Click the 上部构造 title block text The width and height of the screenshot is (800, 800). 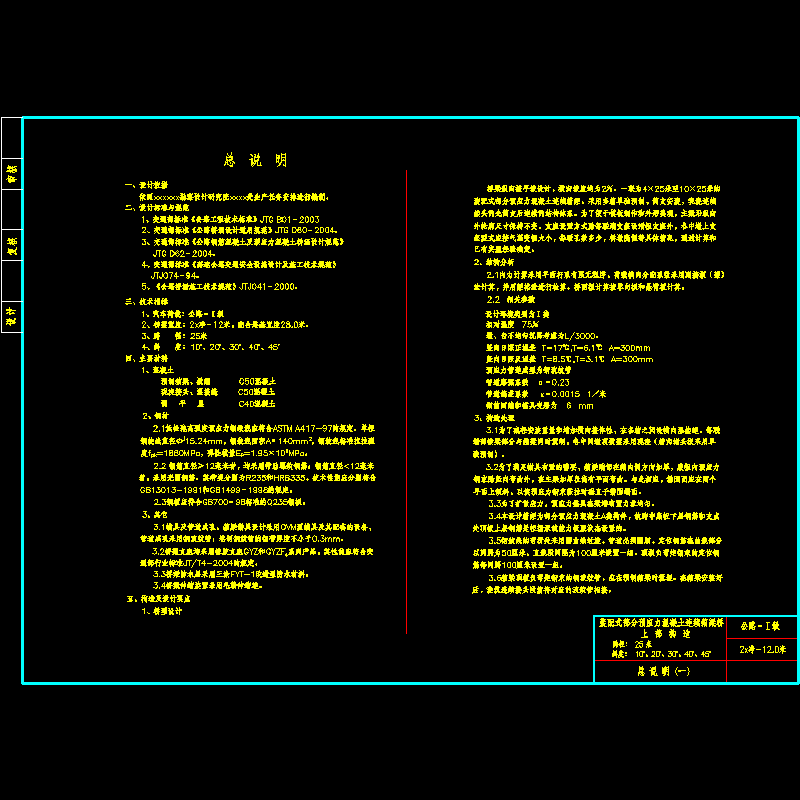click(663, 633)
